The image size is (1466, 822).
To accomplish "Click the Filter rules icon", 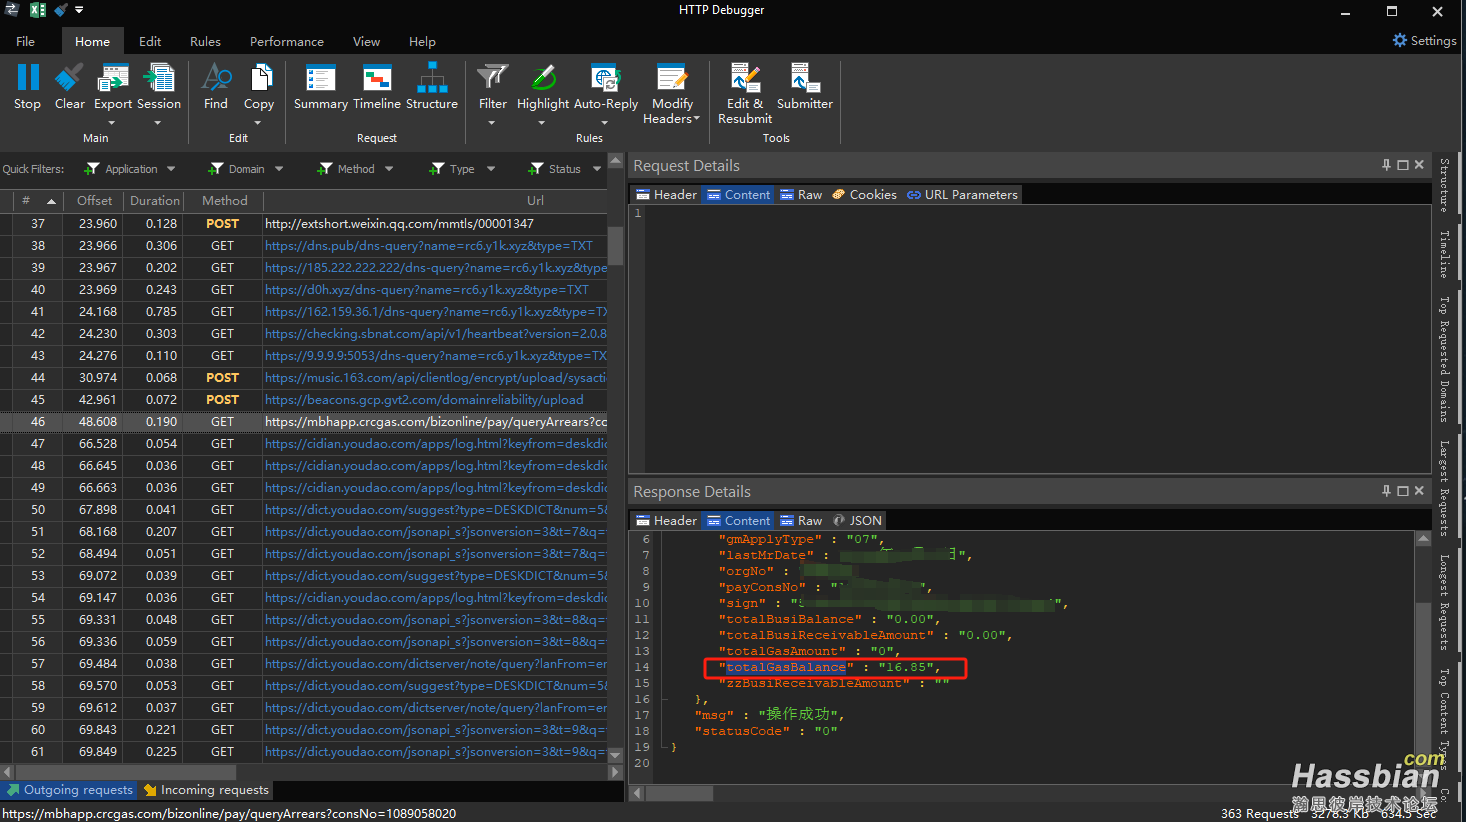I will pos(492,77).
